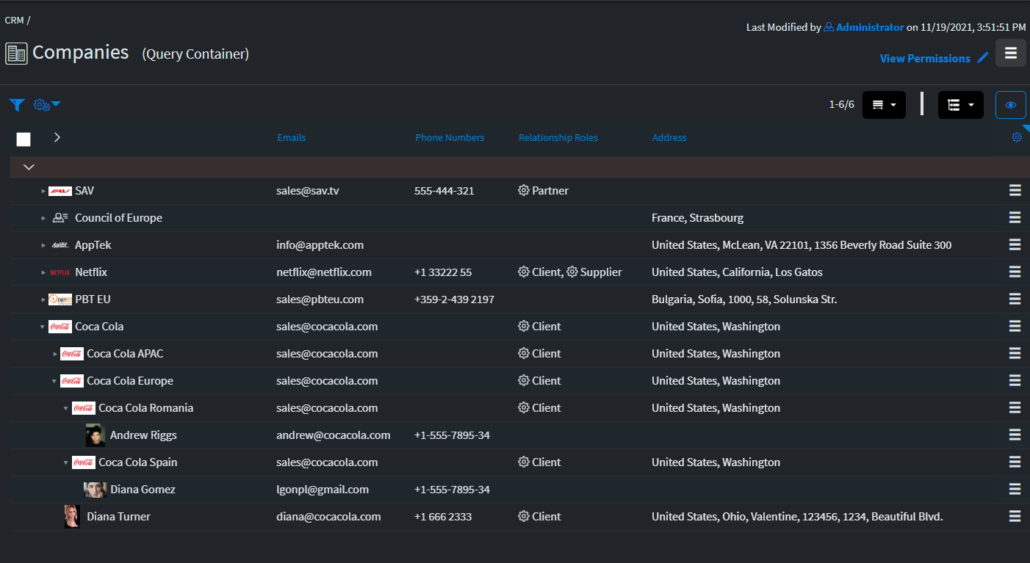Open row menu for Andrew Riggs
The image size is (1030, 563).
click(1015, 435)
